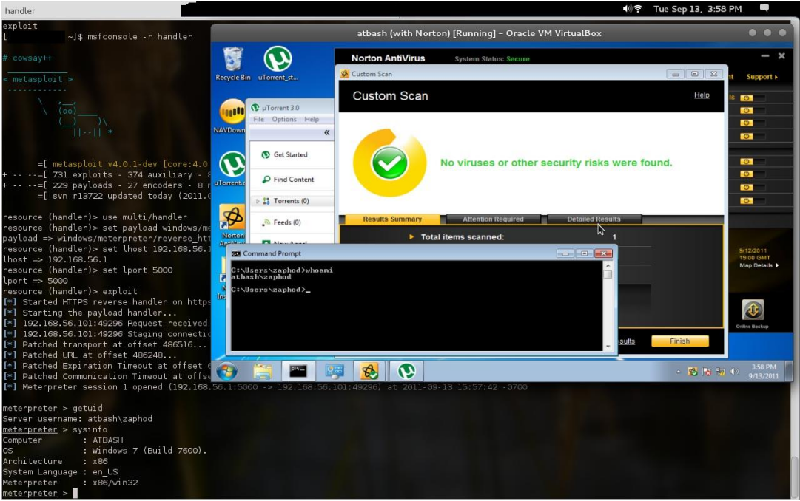This screenshot has height=501, width=800.
Task: Click the Finish button in Custom Scan
Action: pyautogui.click(x=680, y=341)
